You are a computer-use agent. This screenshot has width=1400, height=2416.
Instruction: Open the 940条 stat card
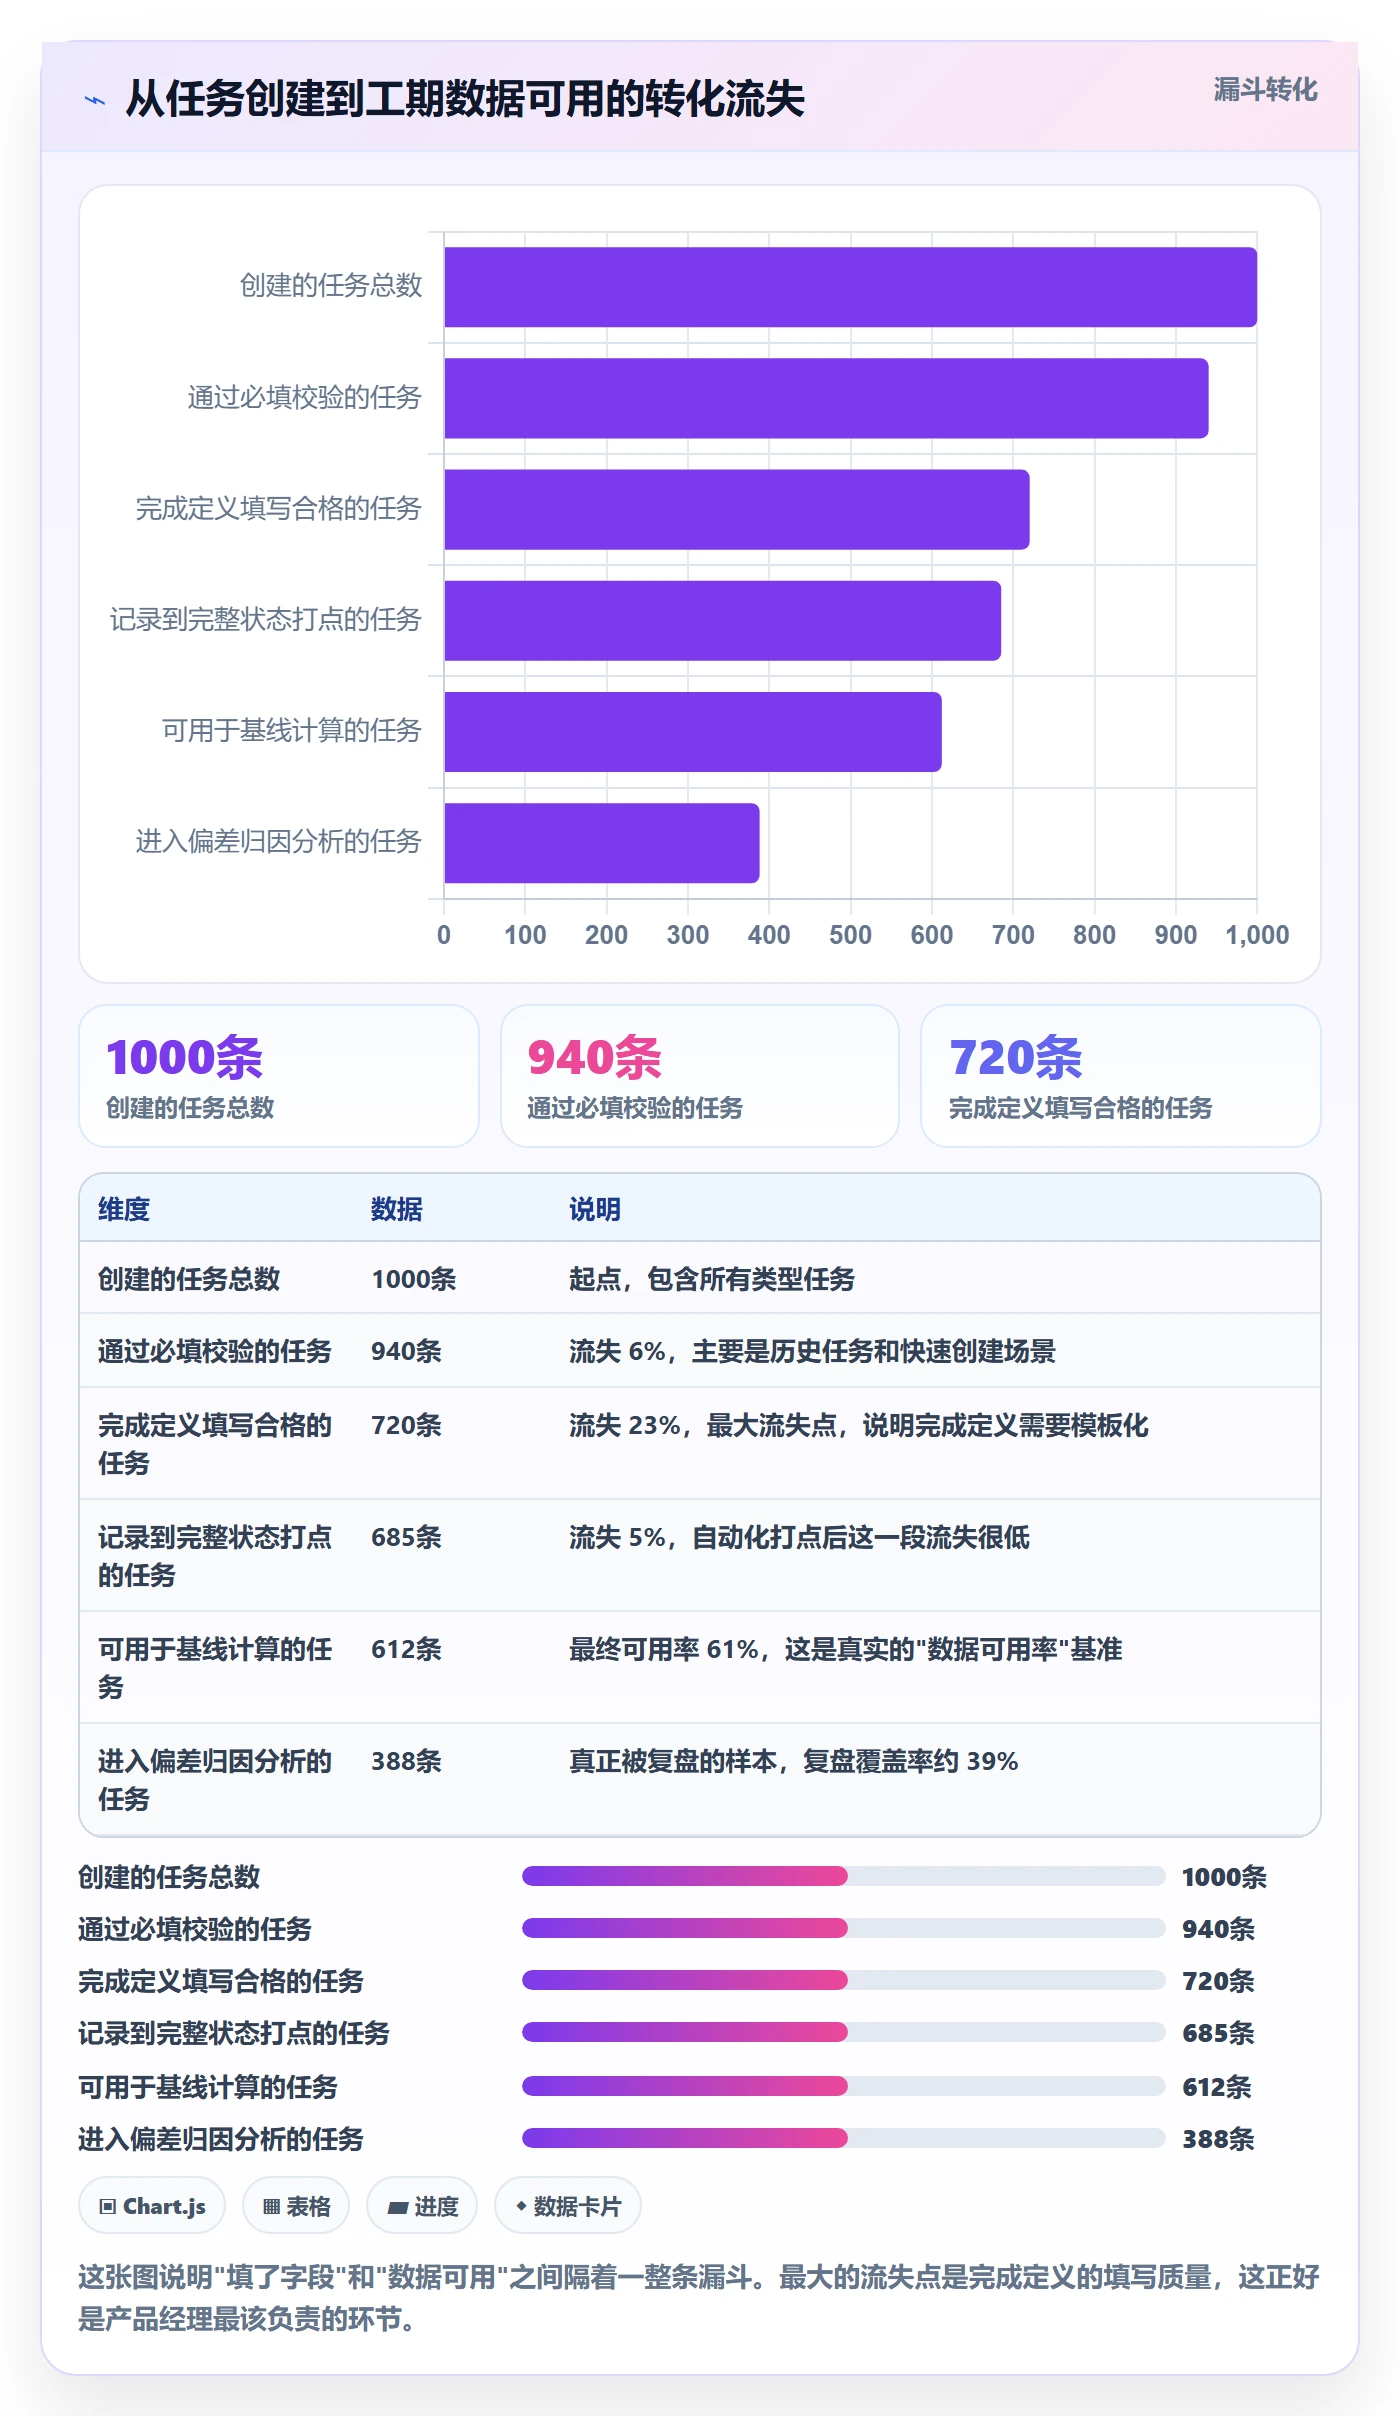[700, 1076]
